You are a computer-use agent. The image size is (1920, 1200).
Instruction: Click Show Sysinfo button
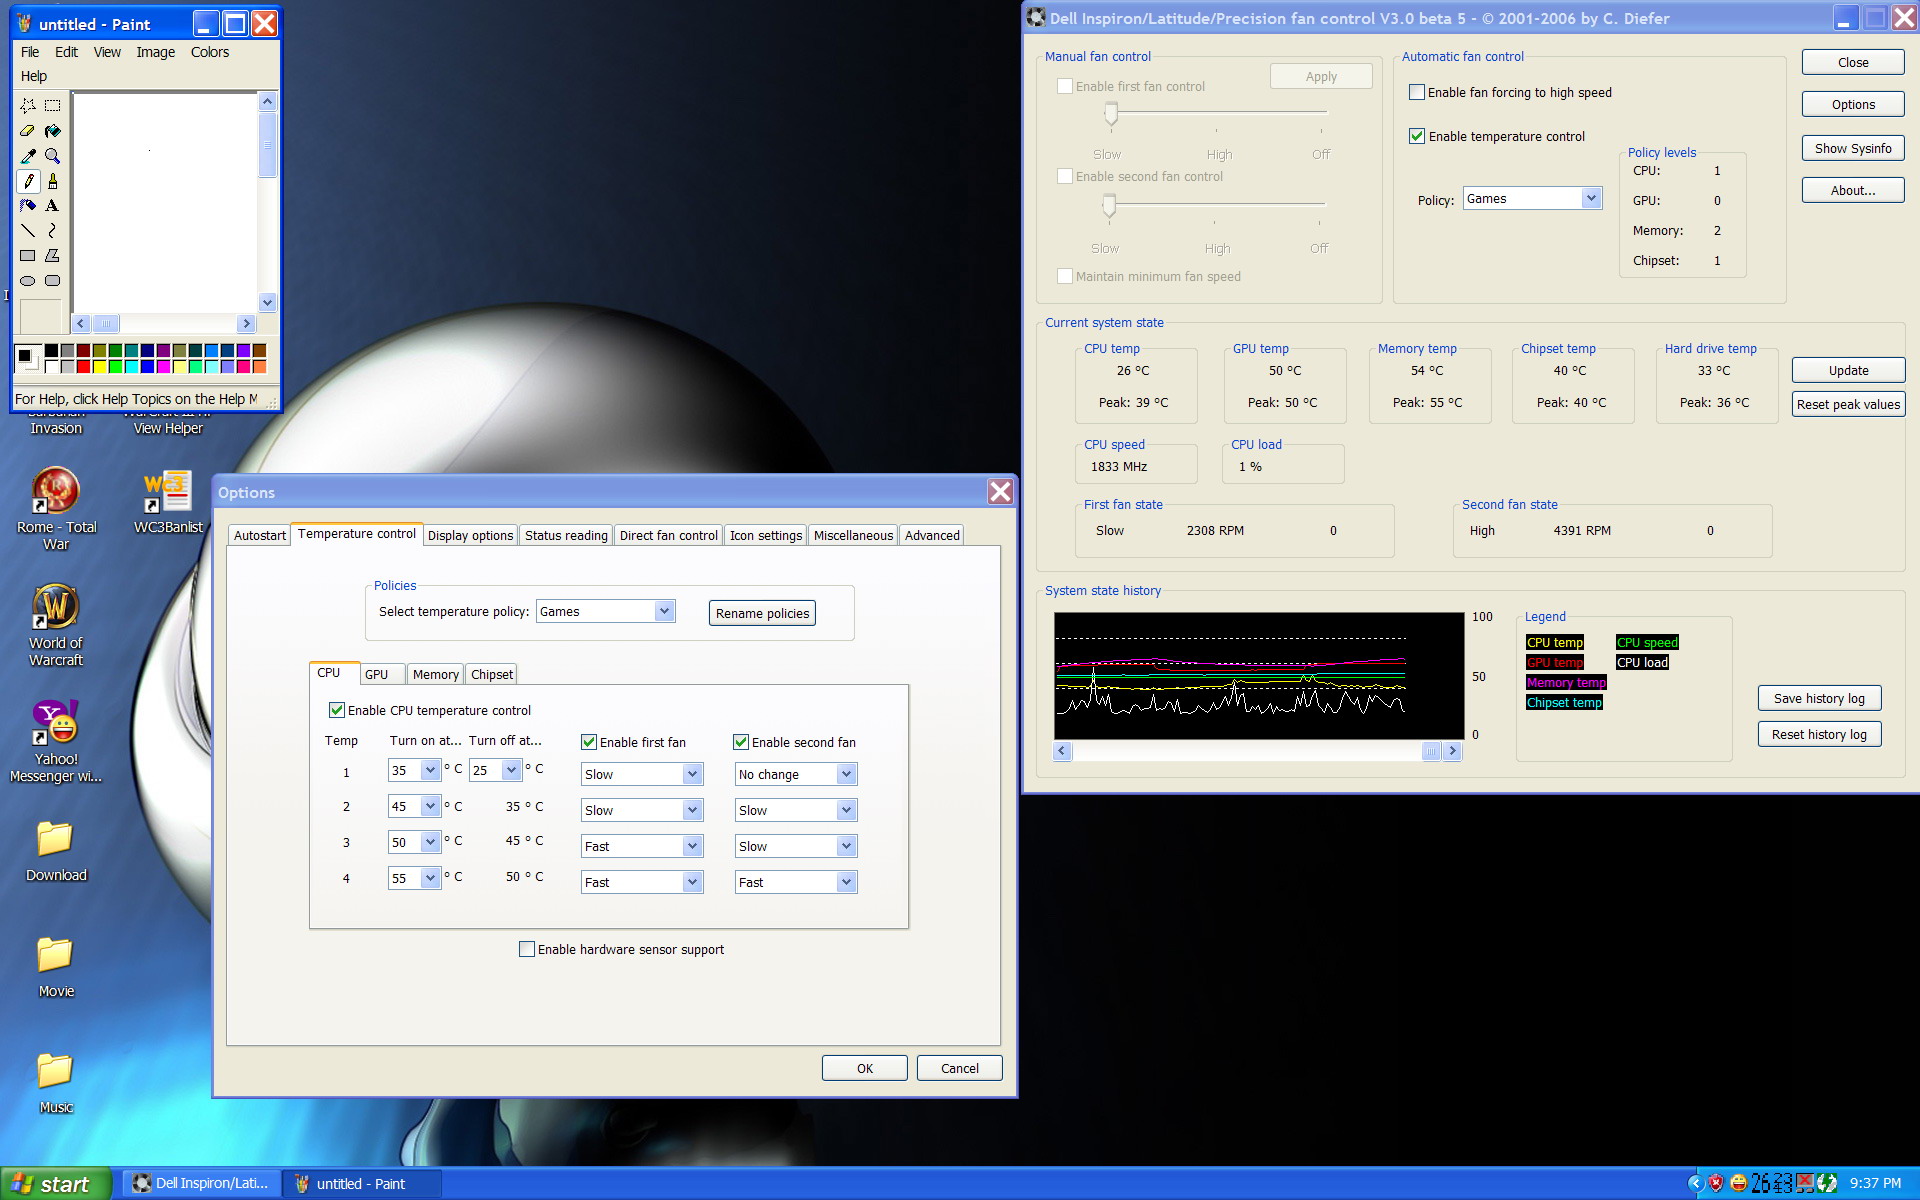1852,148
